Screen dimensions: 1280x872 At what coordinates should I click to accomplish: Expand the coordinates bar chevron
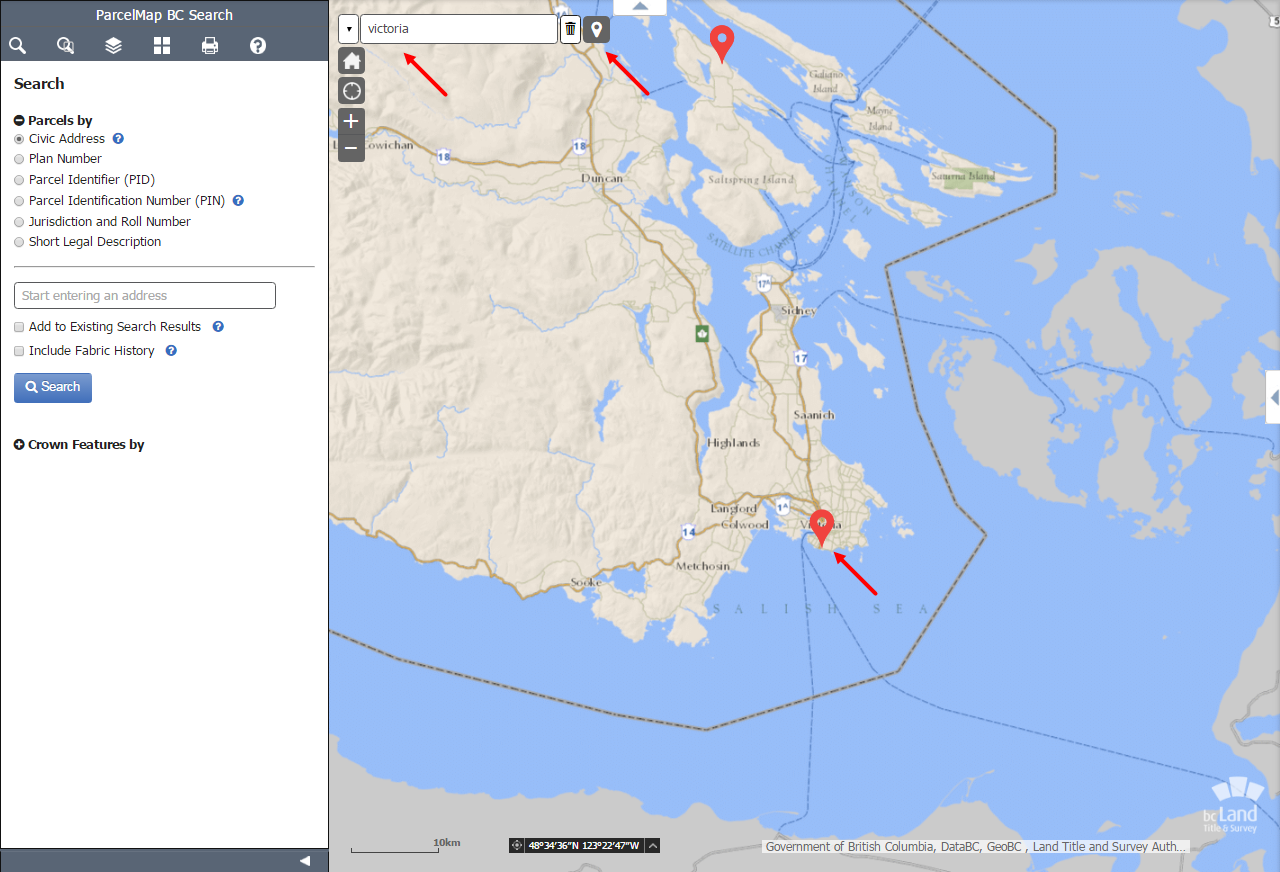[653, 846]
